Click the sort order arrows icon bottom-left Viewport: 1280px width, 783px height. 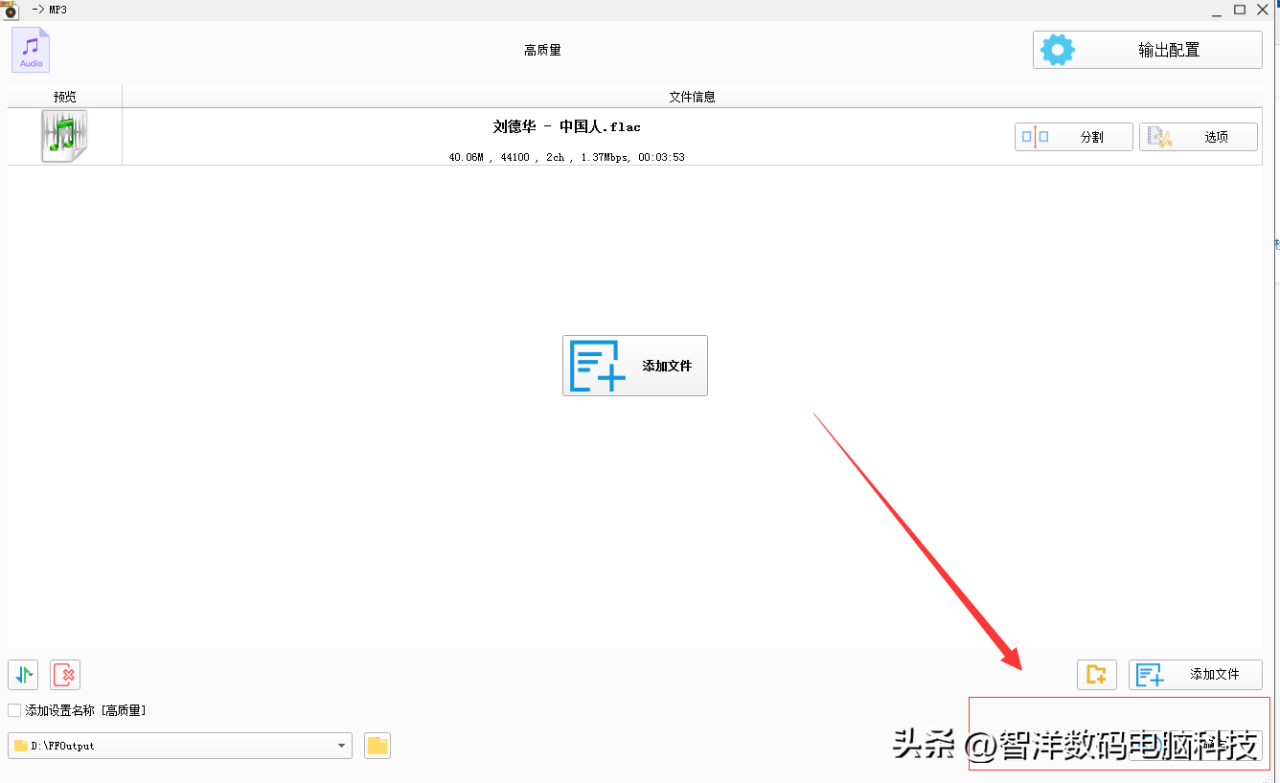click(20, 675)
